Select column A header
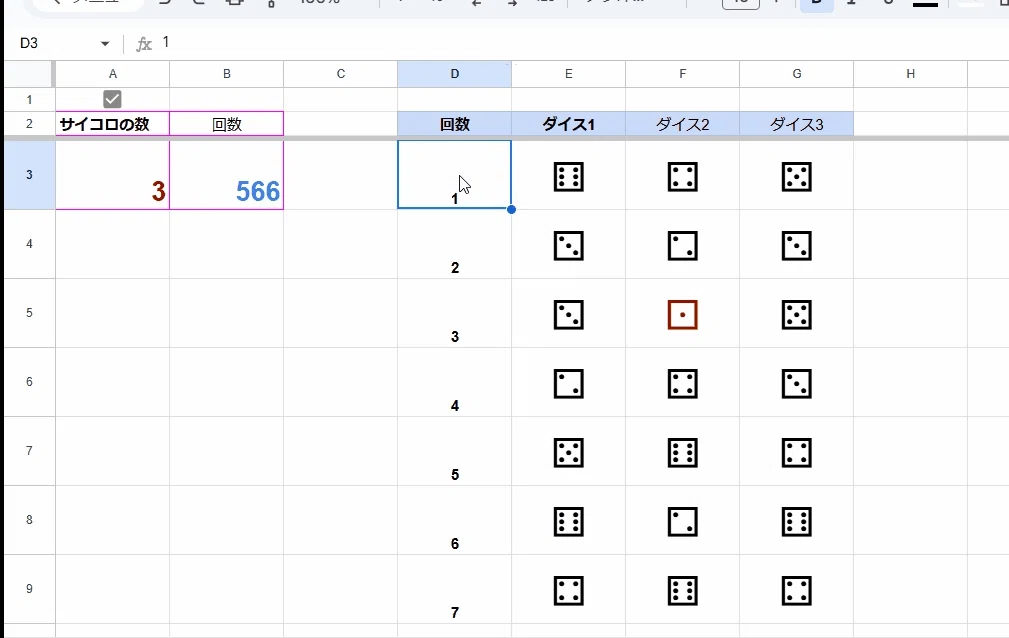 [113, 74]
